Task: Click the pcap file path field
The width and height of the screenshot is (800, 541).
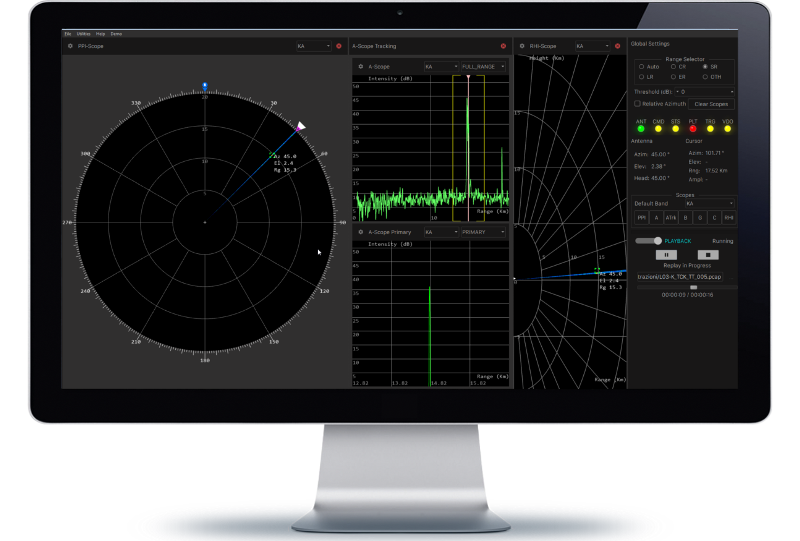Action: [679, 277]
